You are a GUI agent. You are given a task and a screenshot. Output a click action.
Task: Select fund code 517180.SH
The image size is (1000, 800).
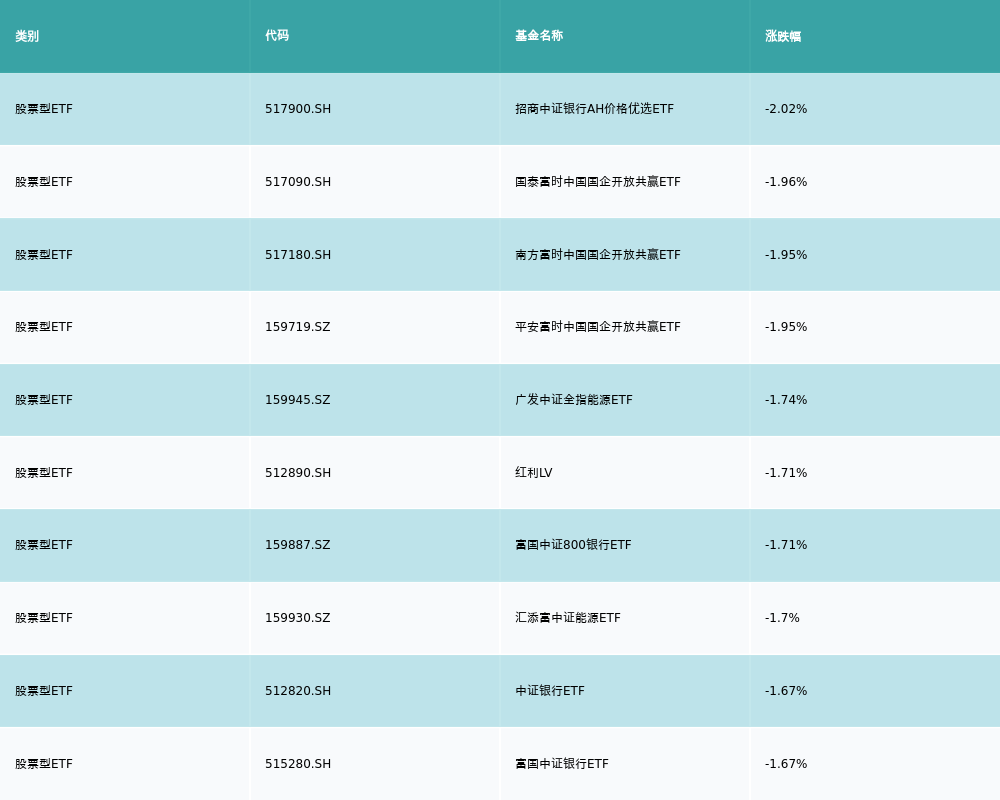(298, 255)
